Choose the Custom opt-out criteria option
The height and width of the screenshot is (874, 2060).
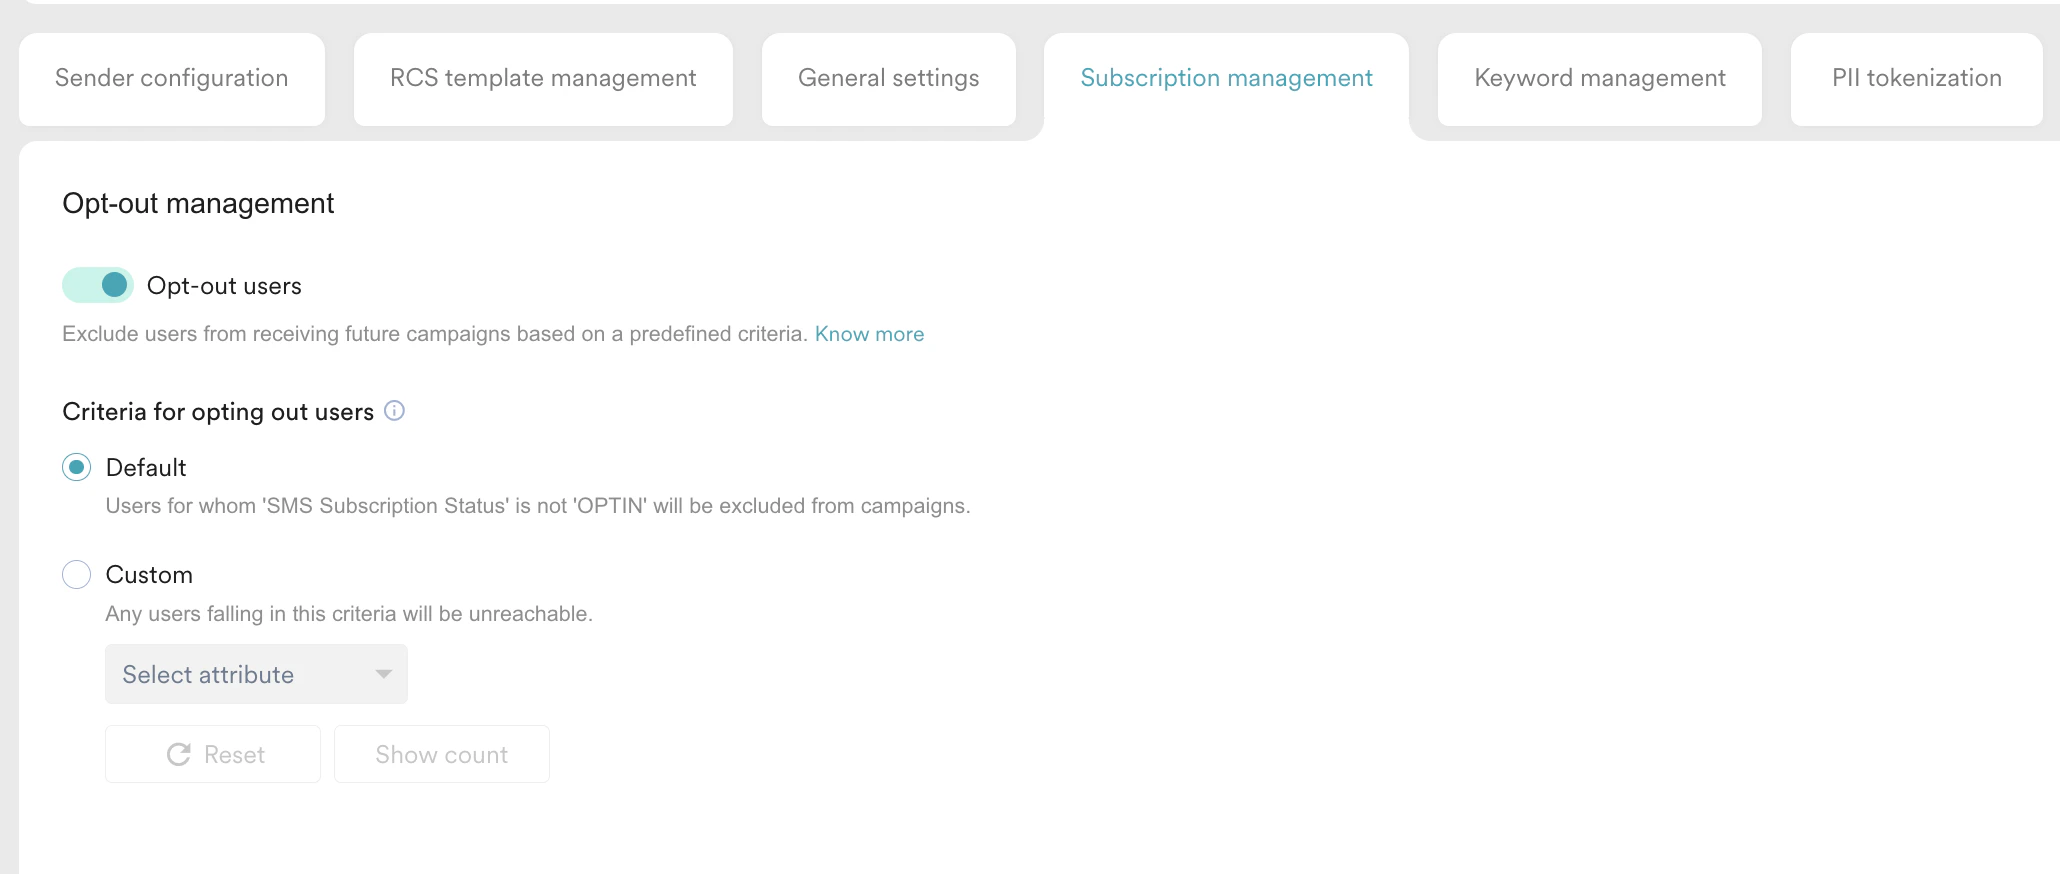coord(76,574)
